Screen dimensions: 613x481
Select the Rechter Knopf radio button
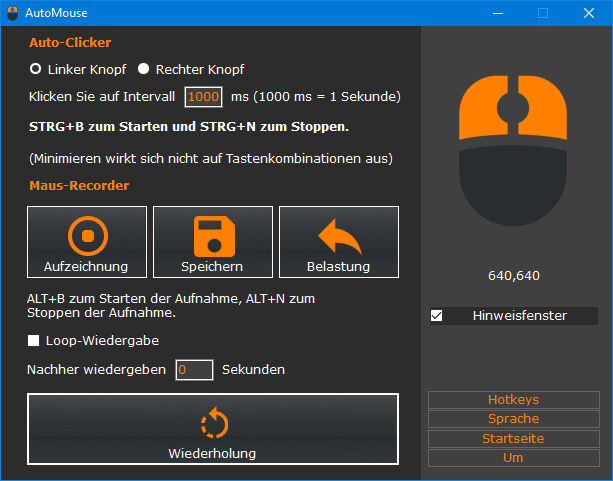tap(143, 69)
